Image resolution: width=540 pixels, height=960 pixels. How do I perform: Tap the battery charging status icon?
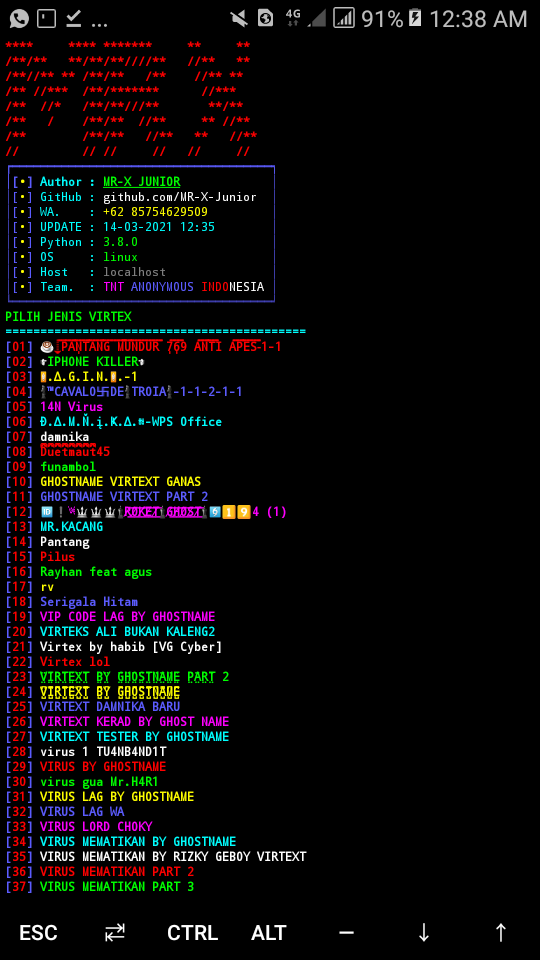[x=414, y=18]
